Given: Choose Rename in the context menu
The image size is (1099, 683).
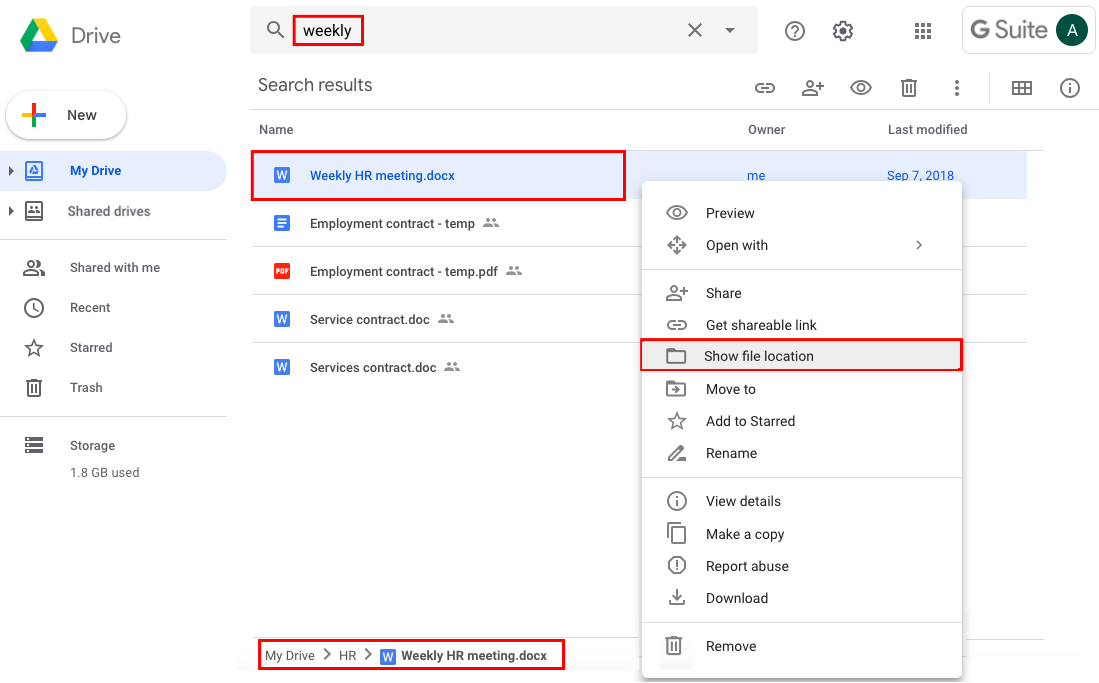Looking at the screenshot, I should 801,454.
